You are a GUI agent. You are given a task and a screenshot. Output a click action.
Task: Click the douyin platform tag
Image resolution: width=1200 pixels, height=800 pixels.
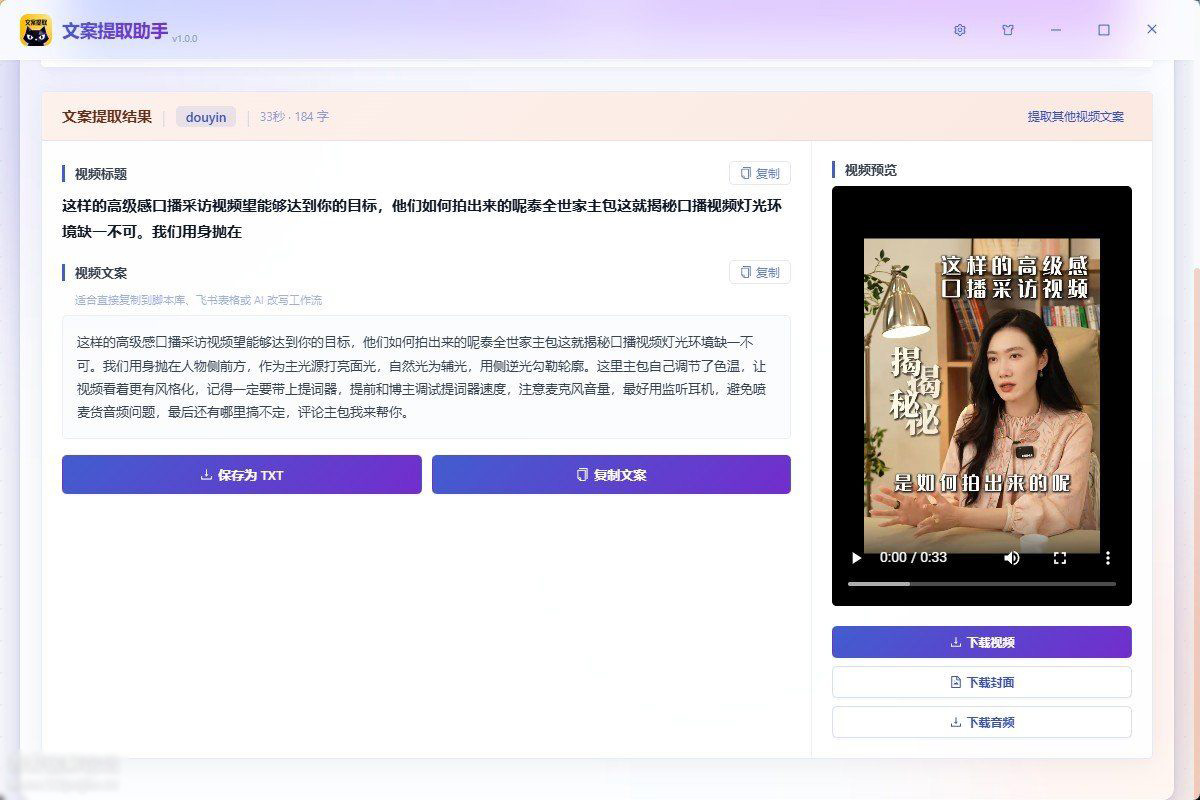click(x=206, y=117)
